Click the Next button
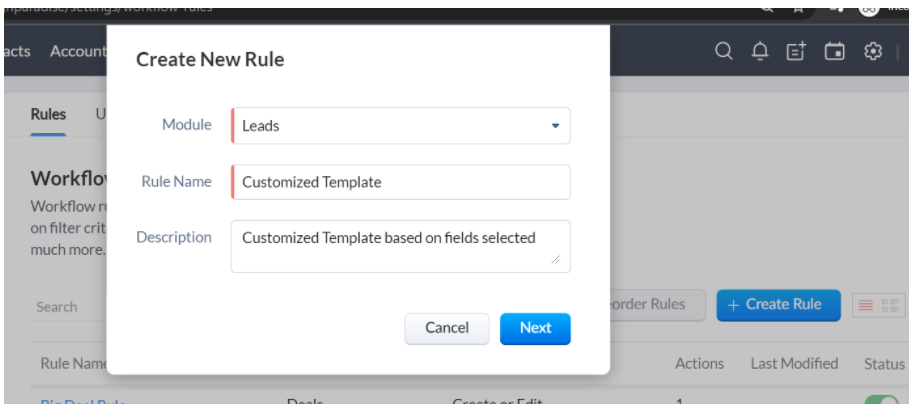This screenshot has height=404, width=913. coord(535,328)
